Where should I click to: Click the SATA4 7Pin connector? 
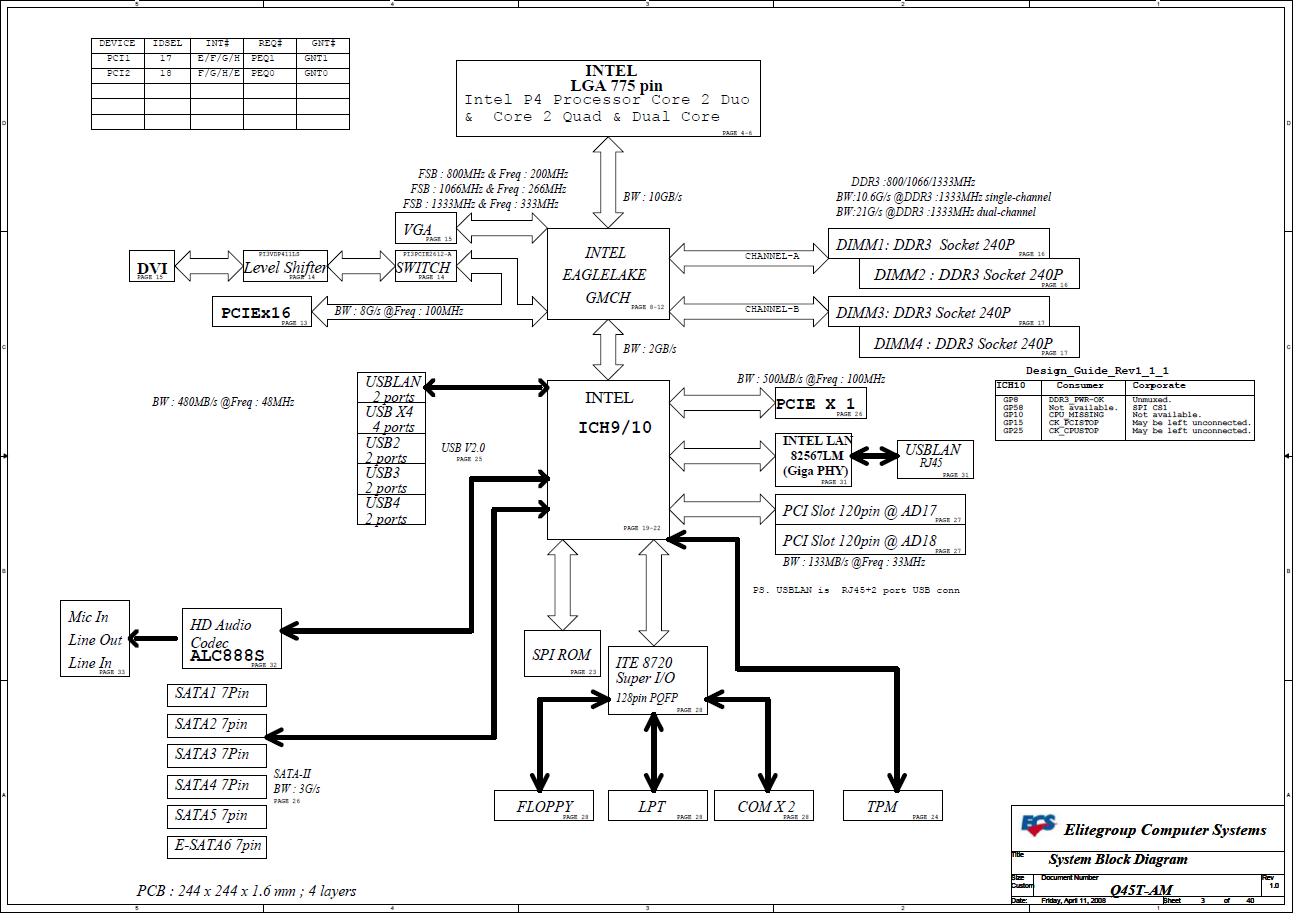pos(216,785)
